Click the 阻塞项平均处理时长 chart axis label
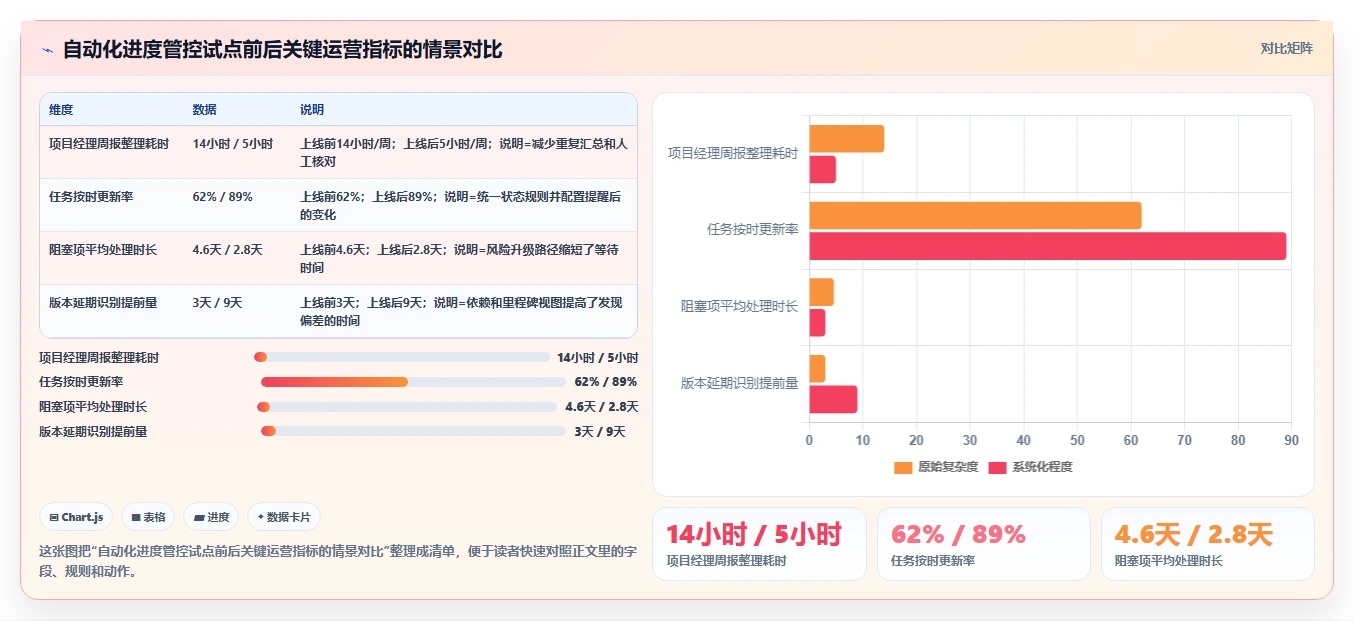1354x621 pixels. pyautogui.click(x=740, y=306)
